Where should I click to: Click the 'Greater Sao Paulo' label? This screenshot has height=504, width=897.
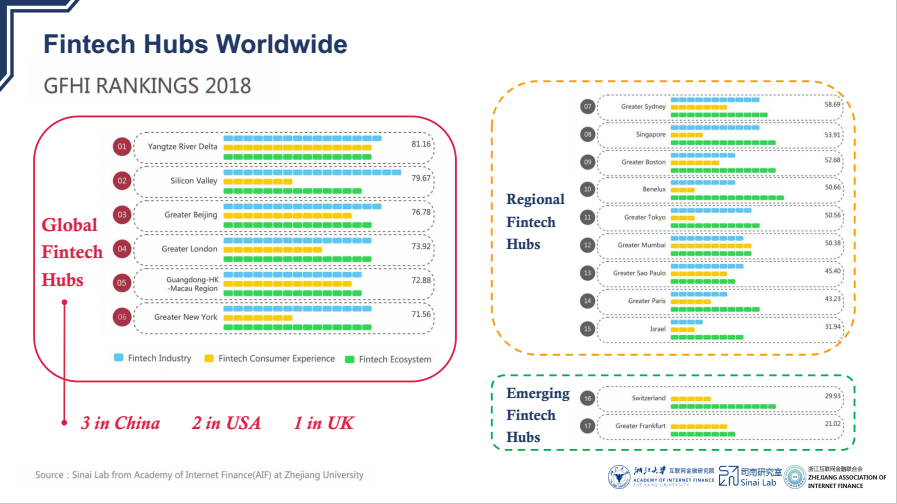point(639,273)
